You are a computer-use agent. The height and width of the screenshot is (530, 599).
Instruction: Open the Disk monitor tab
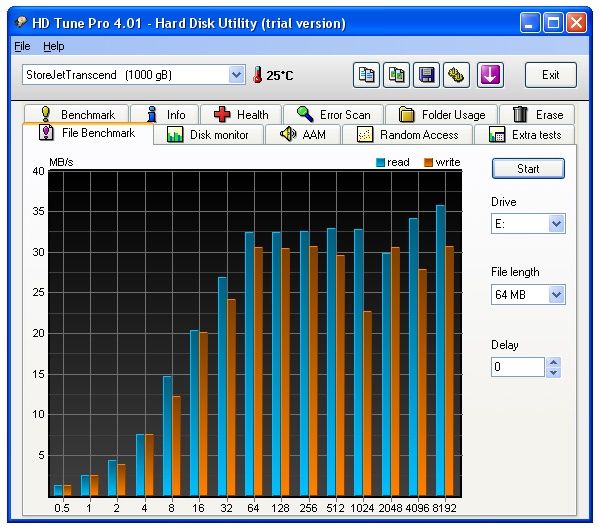point(208,135)
